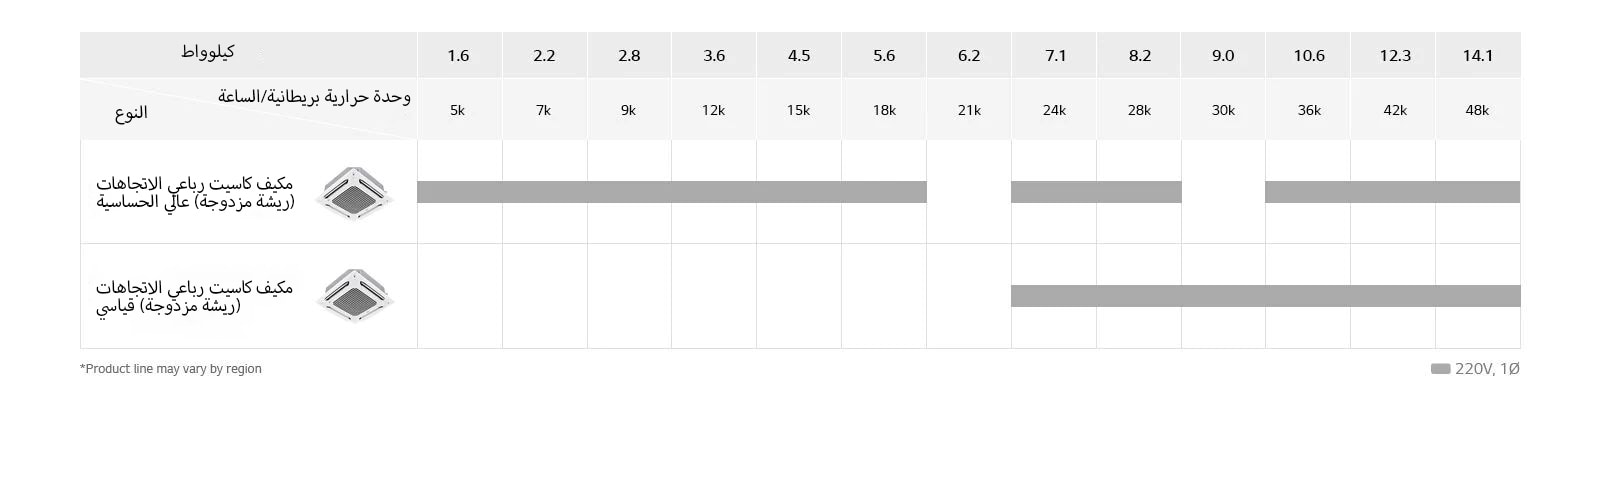Viewport: 1600px width, 477px height.
Task: Click the وحدة حرارية بريطانية/الساعة label
Action: 314,96
